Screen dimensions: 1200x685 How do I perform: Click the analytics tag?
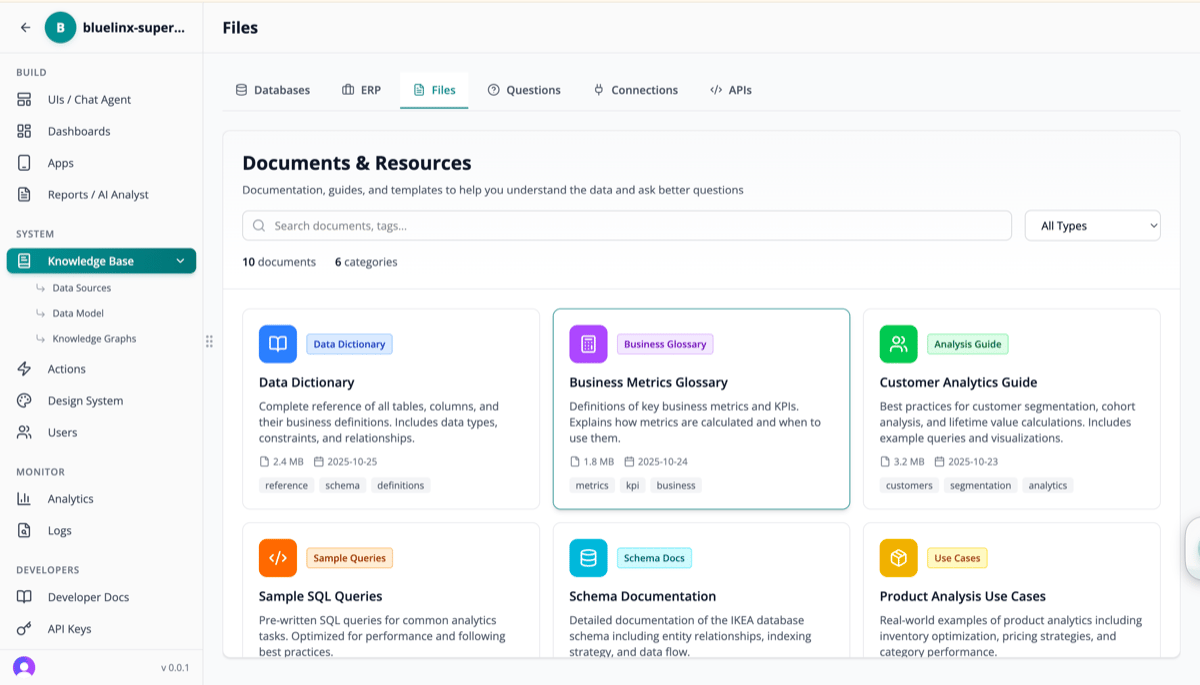coord(1048,485)
